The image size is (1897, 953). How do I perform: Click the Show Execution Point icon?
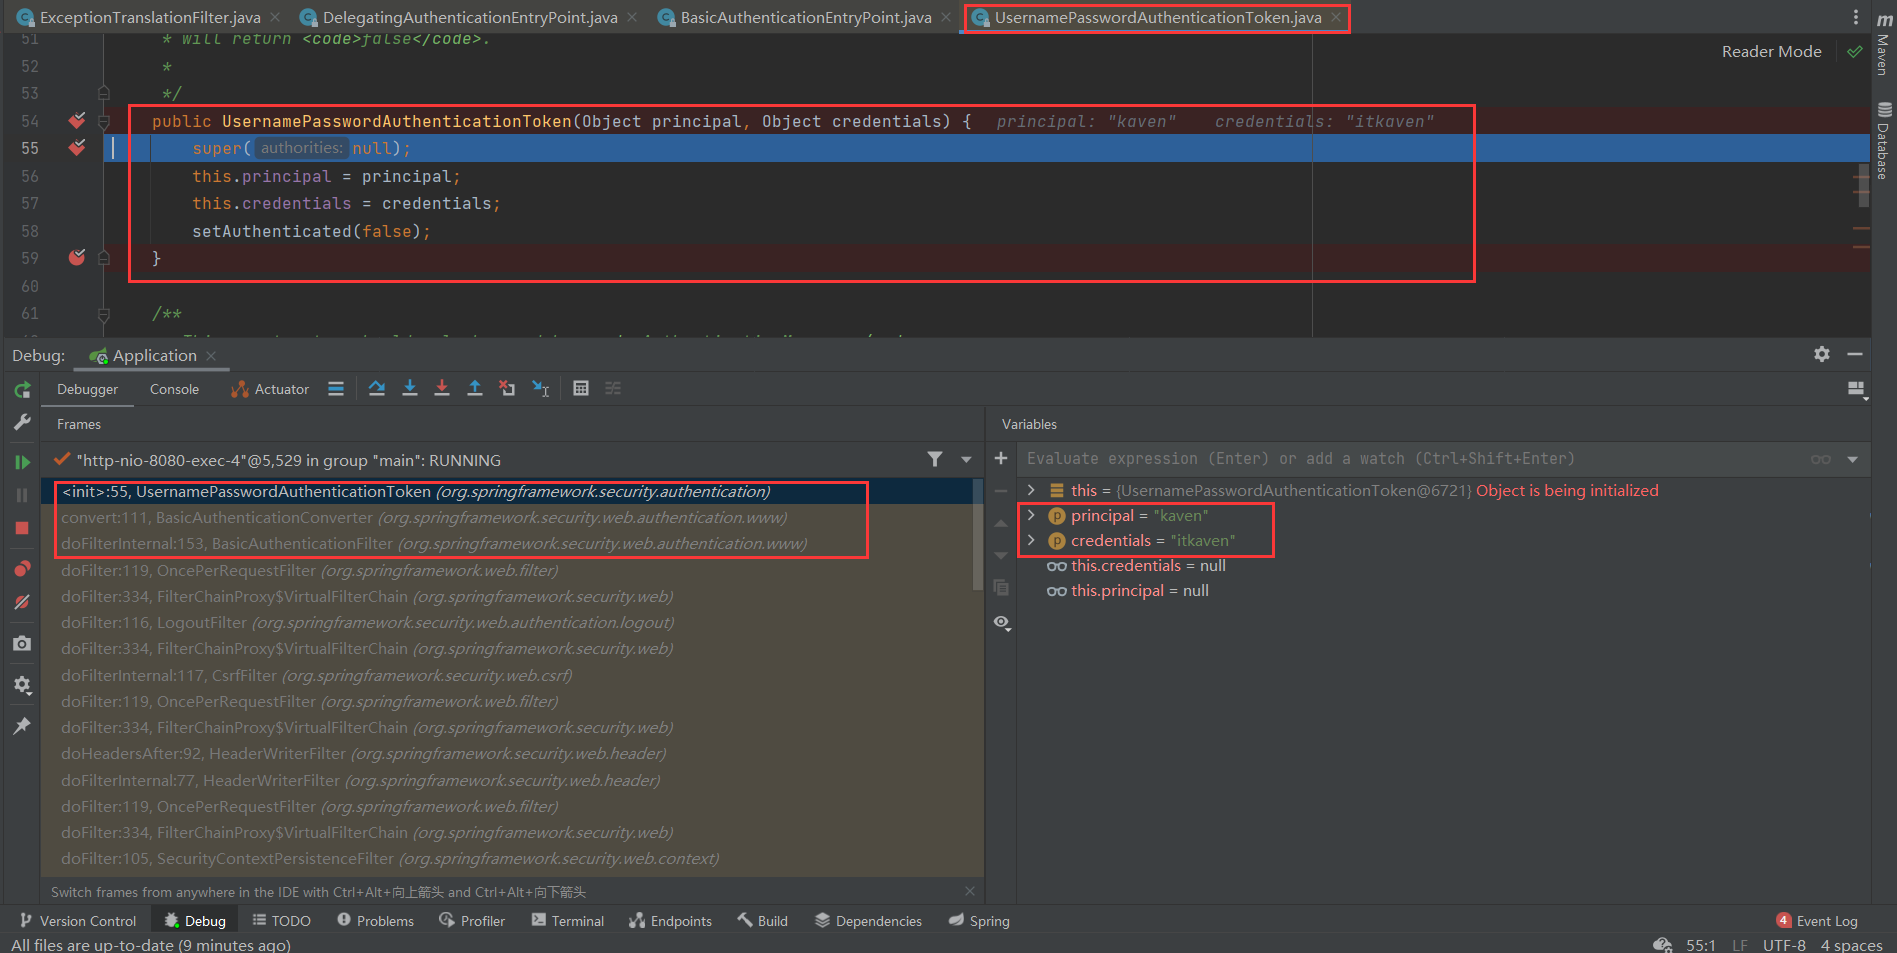click(336, 389)
